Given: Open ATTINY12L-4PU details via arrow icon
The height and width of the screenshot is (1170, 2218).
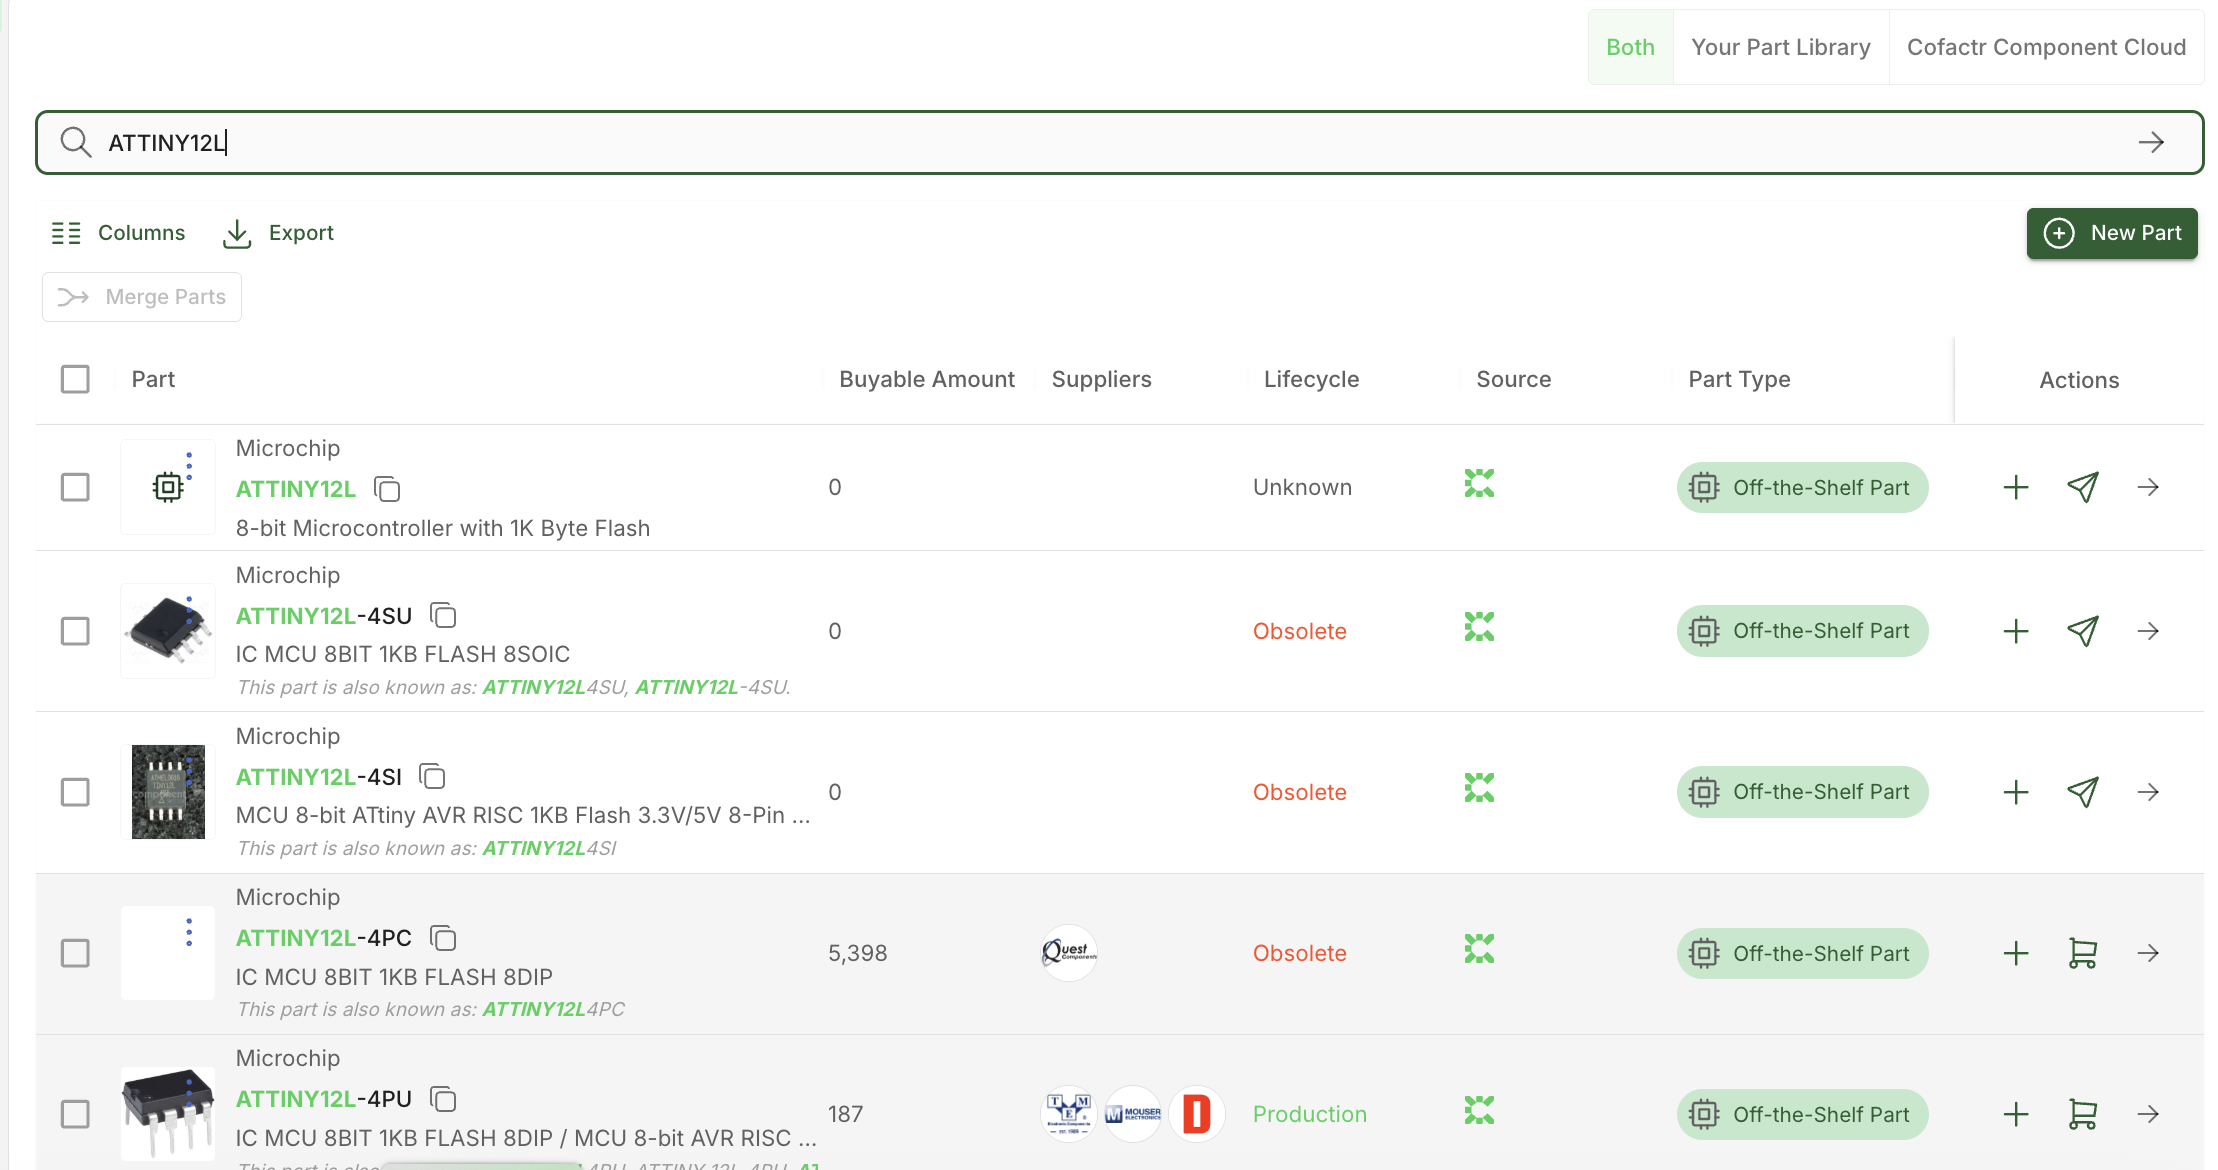Looking at the screenshot, I should click(x=2148, y=1114).
